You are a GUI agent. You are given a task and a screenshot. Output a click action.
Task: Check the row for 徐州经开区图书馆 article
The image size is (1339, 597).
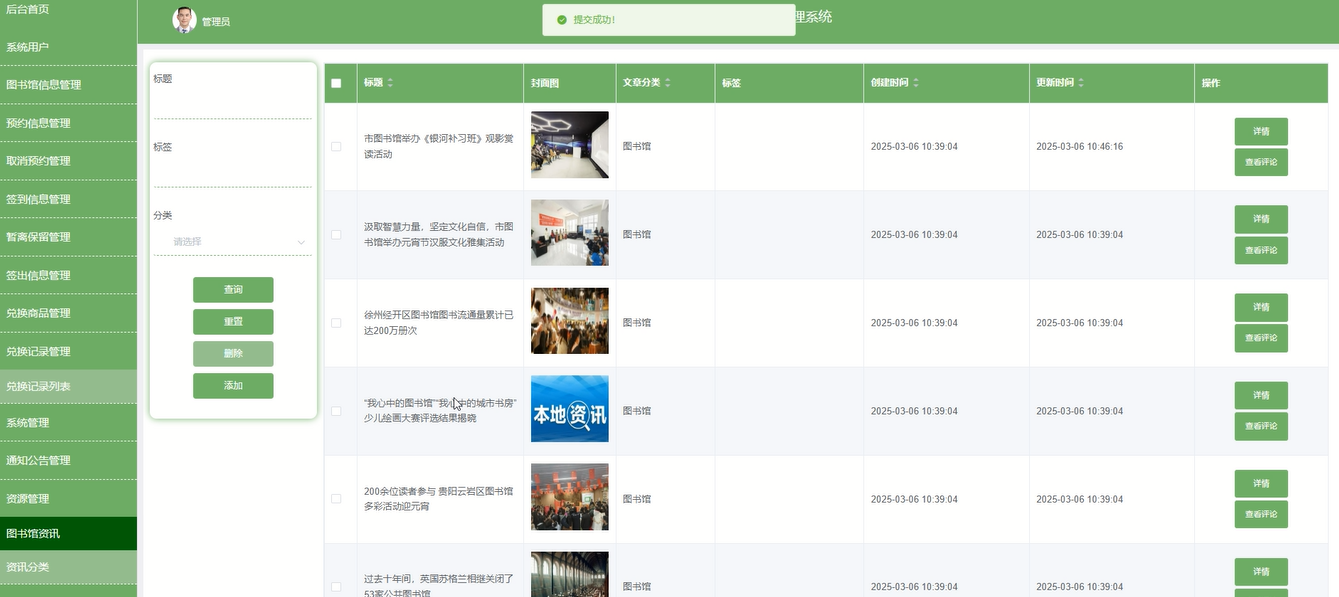point(336,323)
